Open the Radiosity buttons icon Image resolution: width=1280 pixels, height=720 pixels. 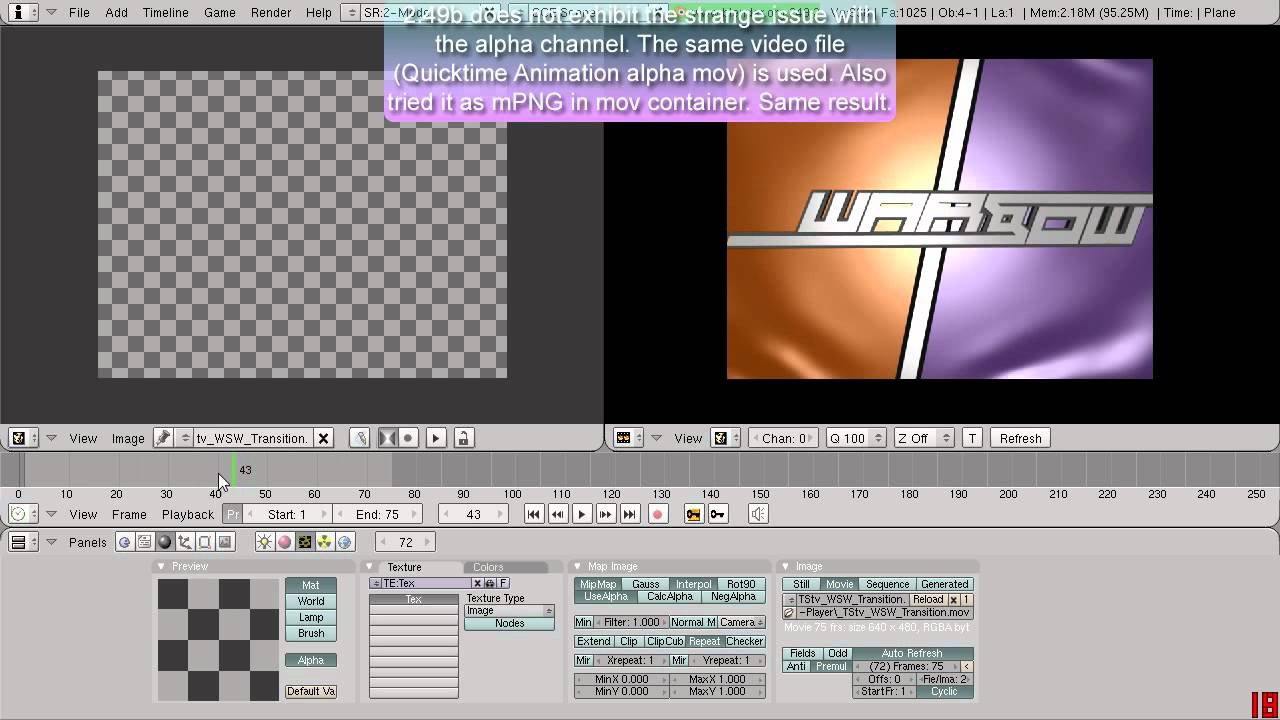point(324,542)
